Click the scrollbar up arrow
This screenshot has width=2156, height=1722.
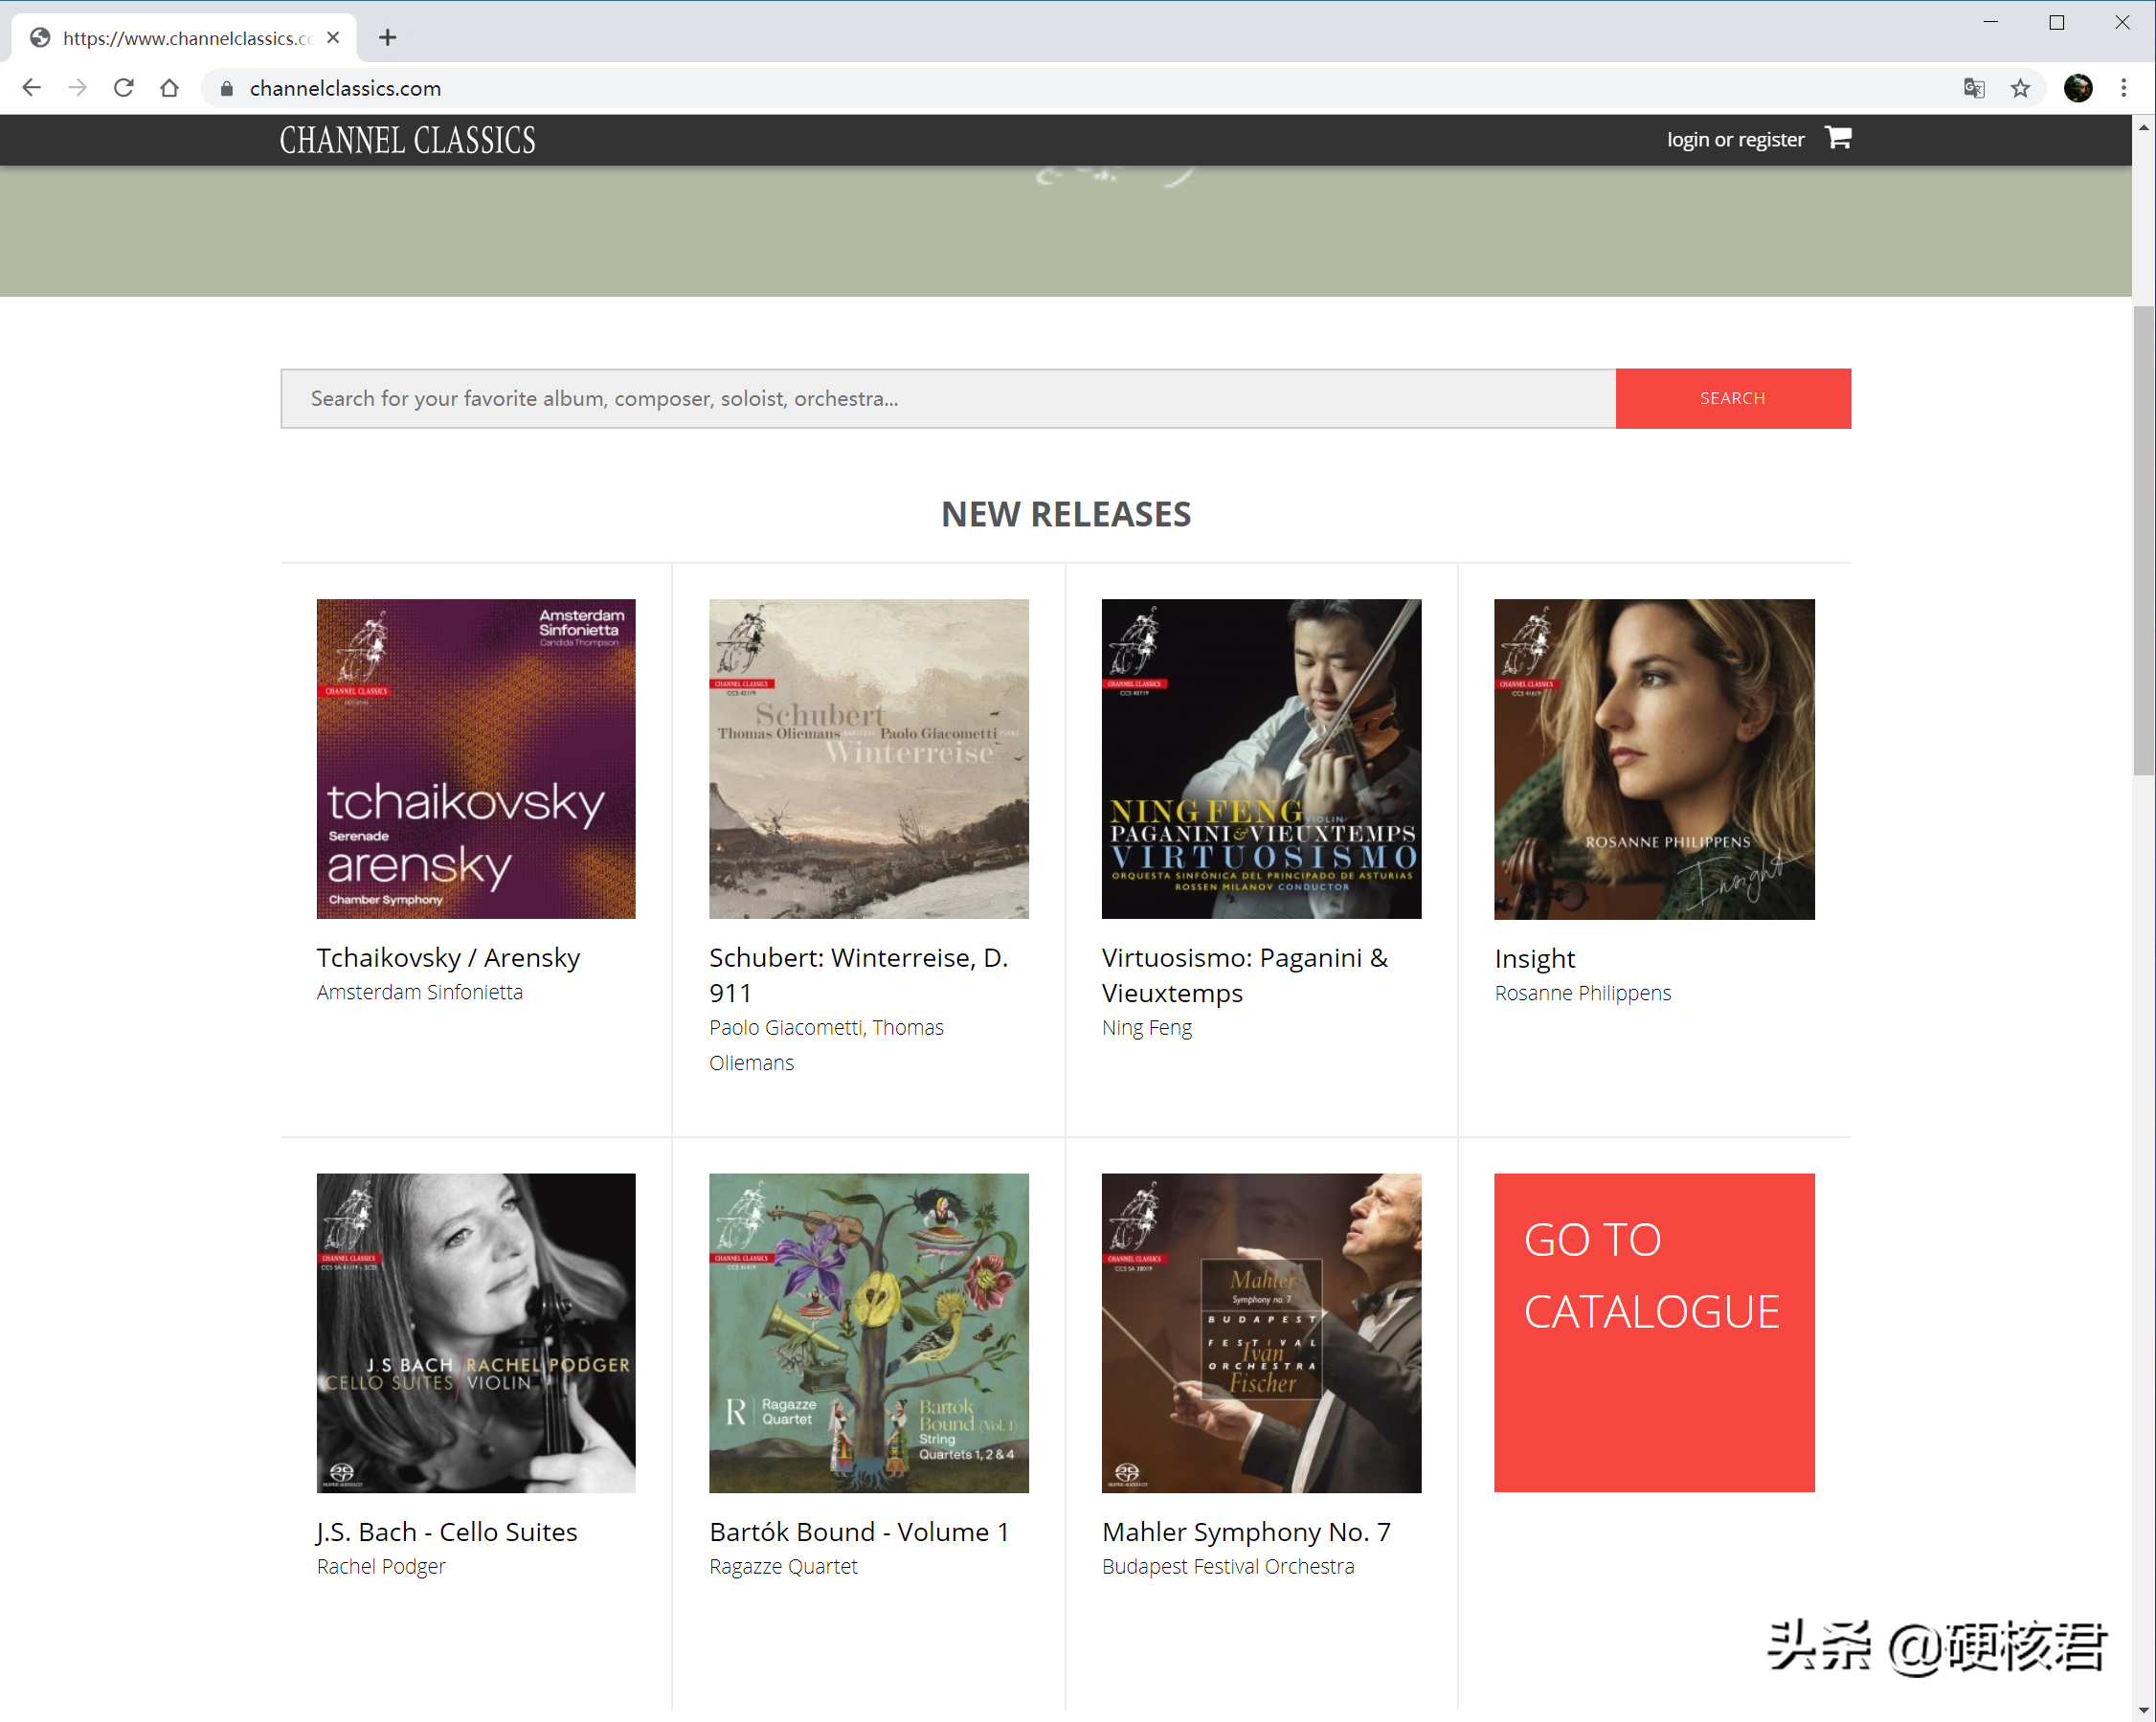pos(2144,128)
